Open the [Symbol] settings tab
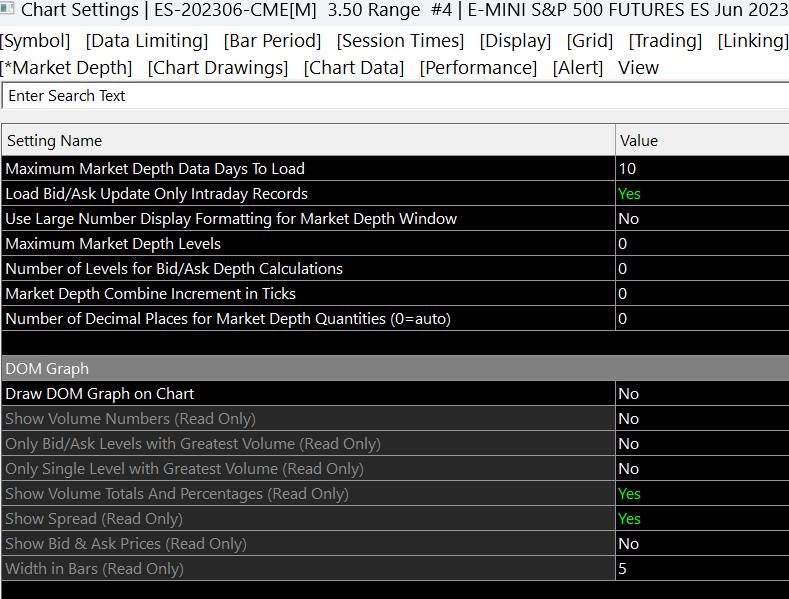The height and width of the screenshot is (599, 789). tap(35, 41)
